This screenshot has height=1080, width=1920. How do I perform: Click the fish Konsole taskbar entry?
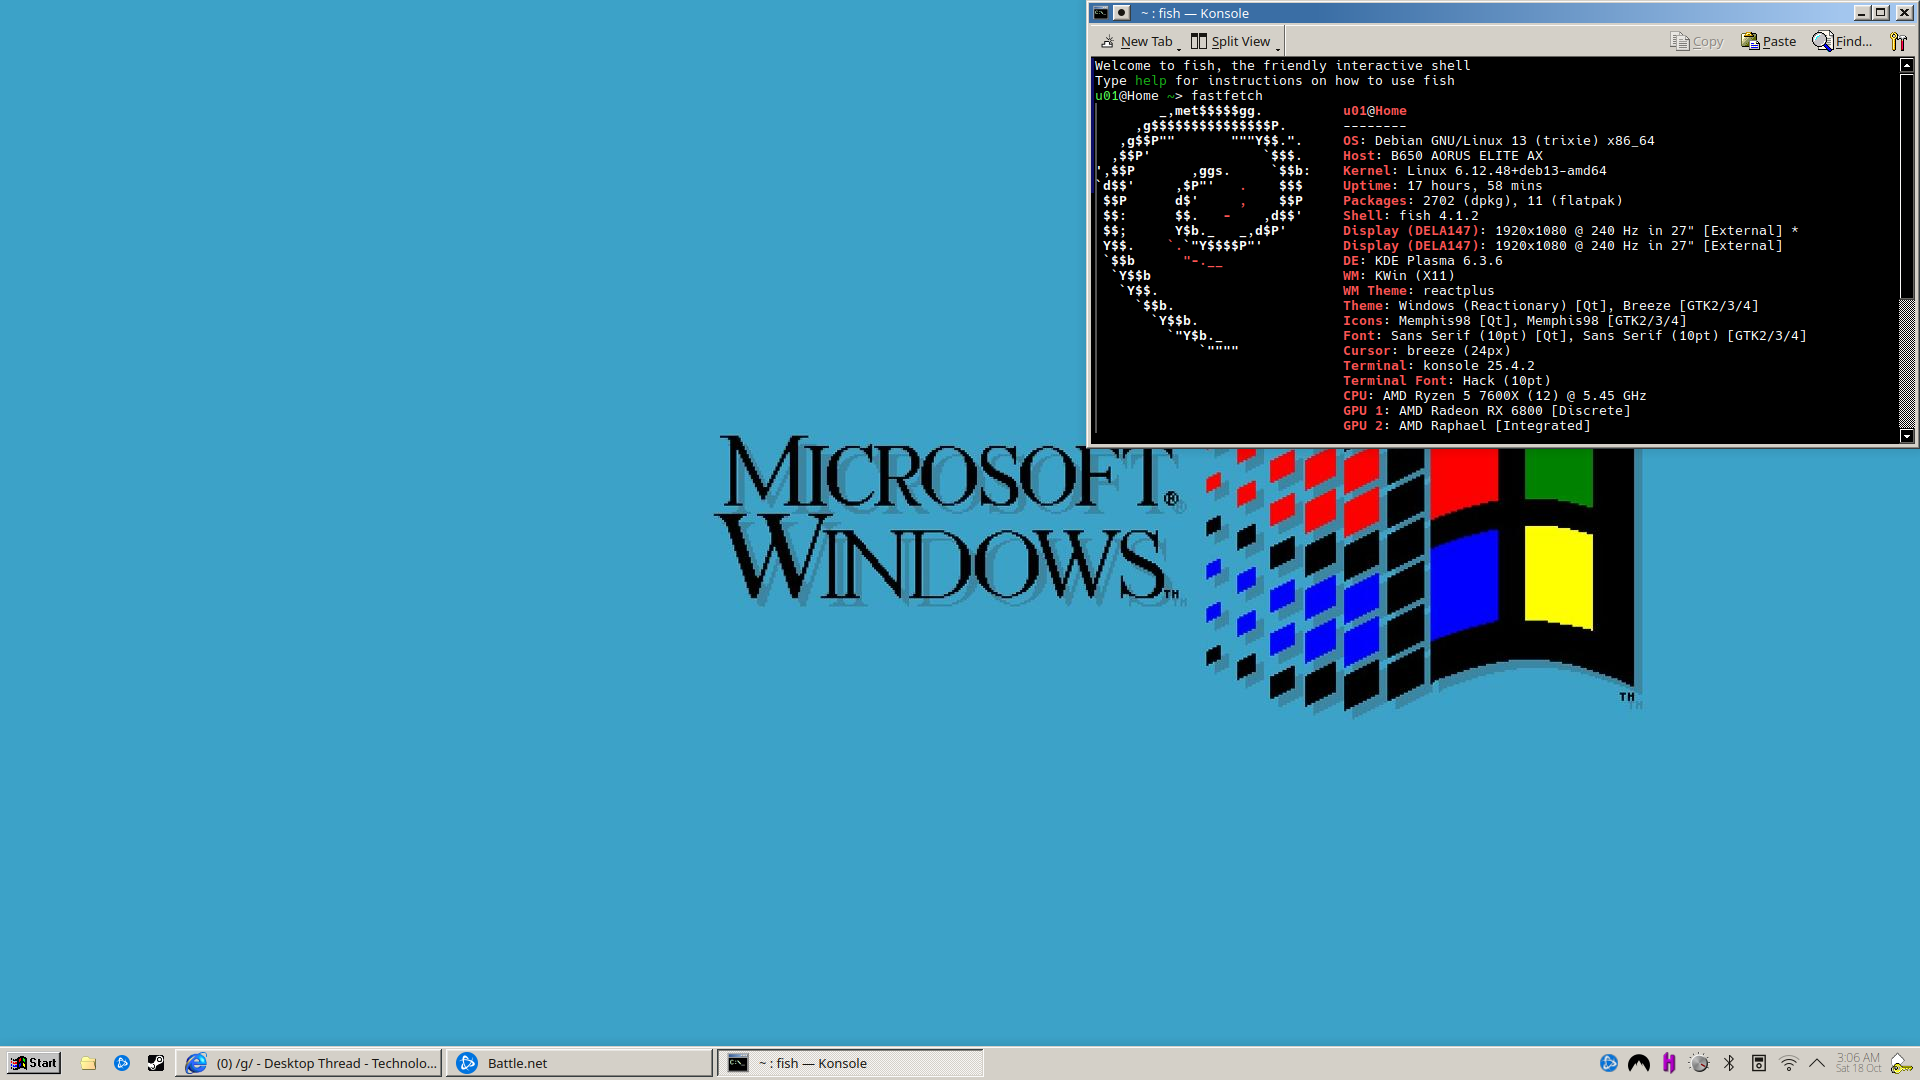click(x=850, y=1063)
